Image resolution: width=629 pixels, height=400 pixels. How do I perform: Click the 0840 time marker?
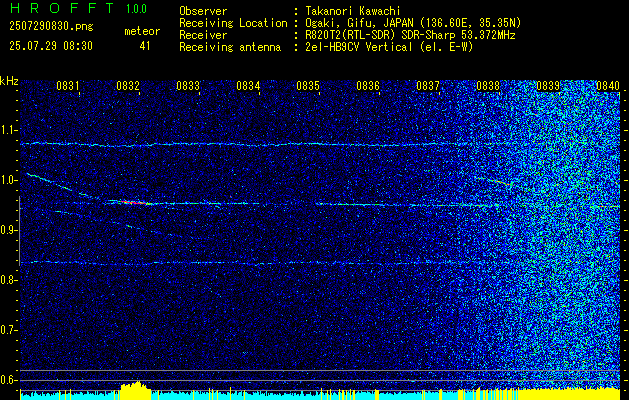608,85
